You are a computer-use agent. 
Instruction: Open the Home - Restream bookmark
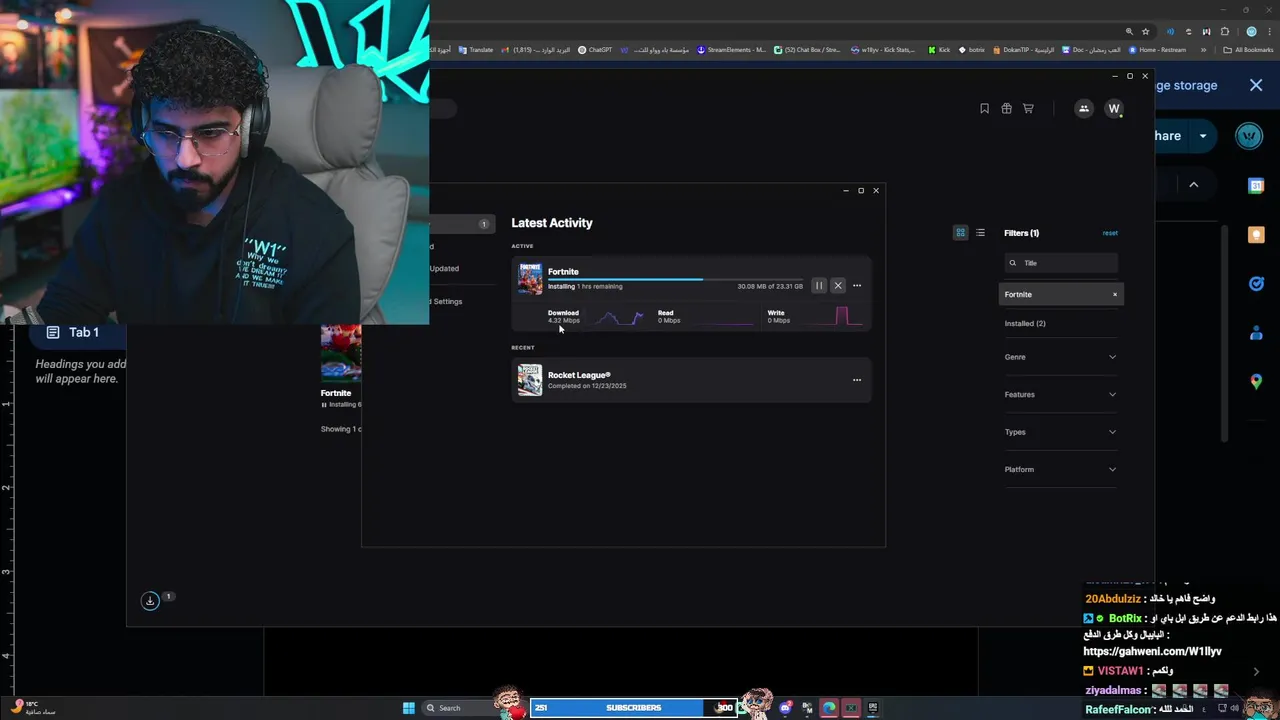coord(1158,49)
